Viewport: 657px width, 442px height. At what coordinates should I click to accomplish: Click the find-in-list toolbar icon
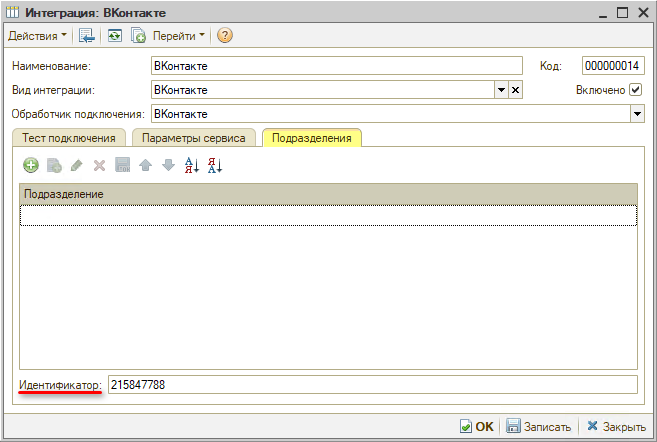[87, 36]
